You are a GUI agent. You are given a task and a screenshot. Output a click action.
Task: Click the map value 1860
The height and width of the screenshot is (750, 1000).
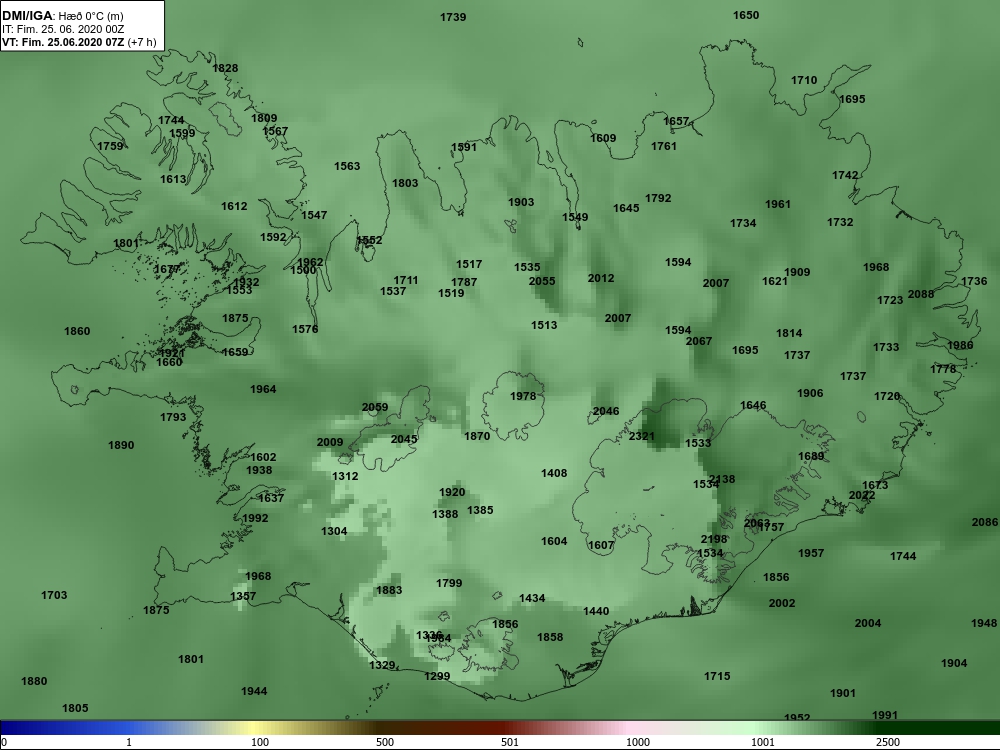[77, 331]
